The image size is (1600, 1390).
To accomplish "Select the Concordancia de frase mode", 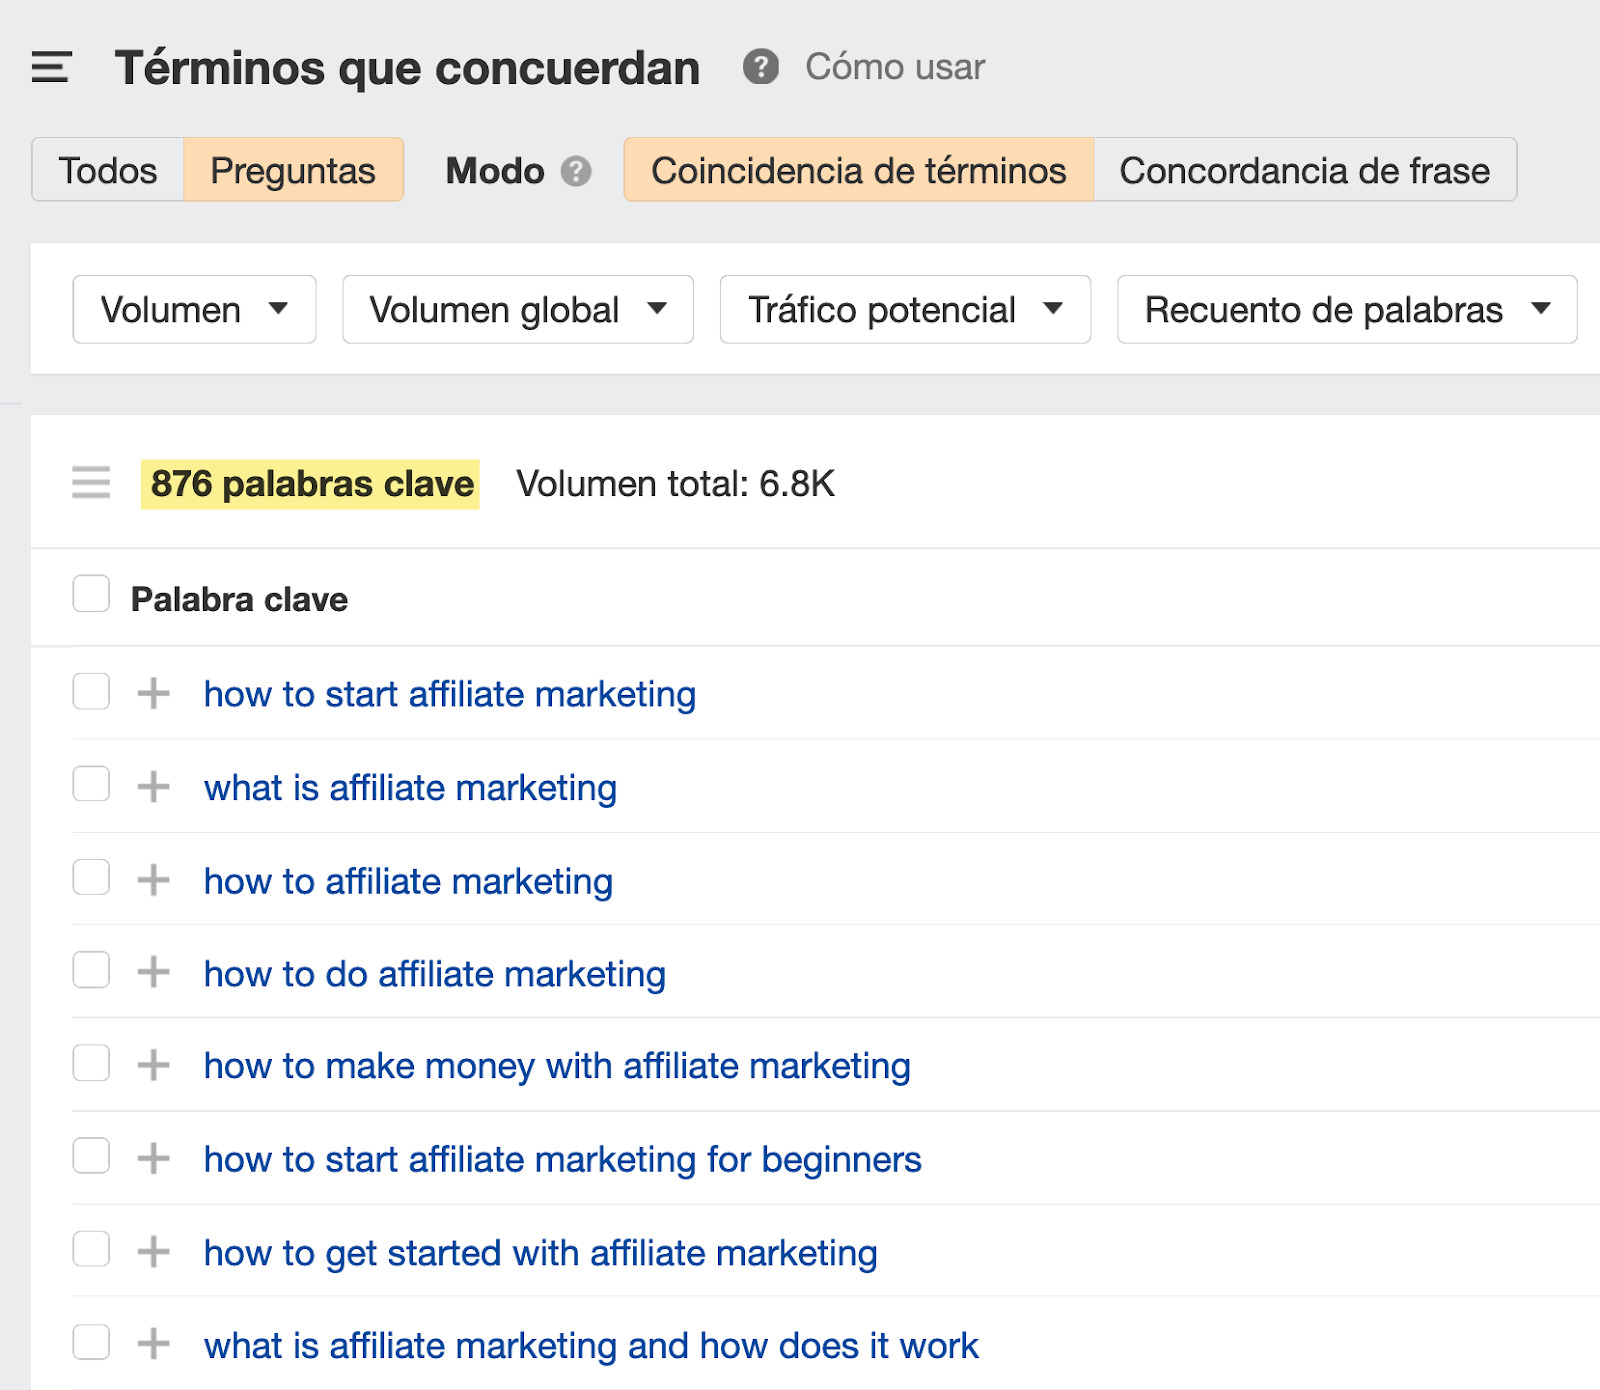I will (x=1304, y=171).
